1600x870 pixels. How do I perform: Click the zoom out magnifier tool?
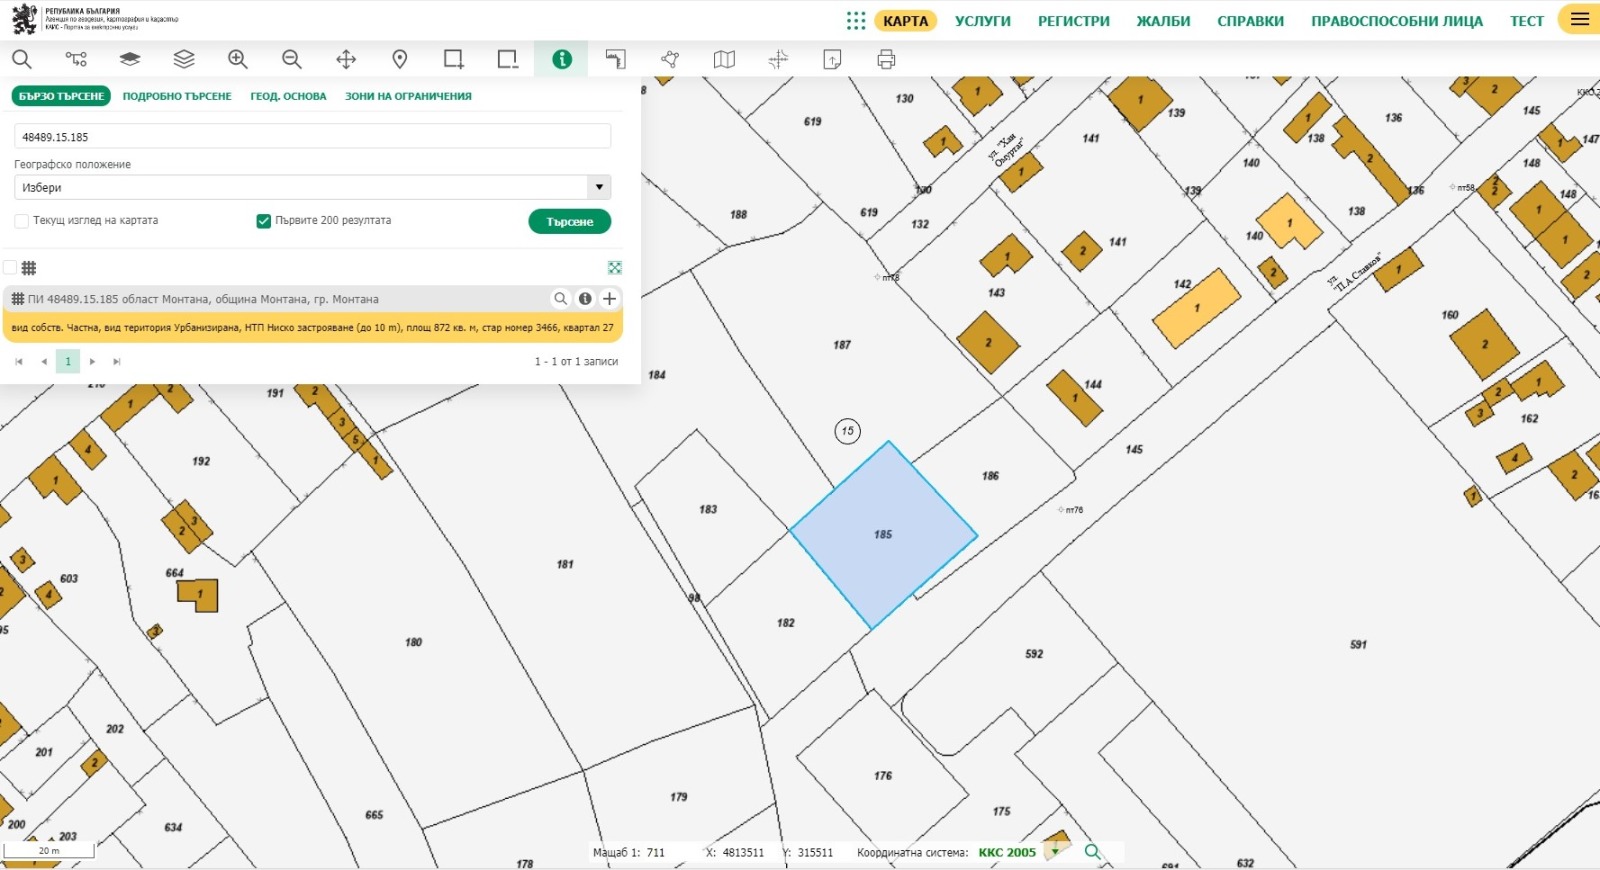point(291,60)
